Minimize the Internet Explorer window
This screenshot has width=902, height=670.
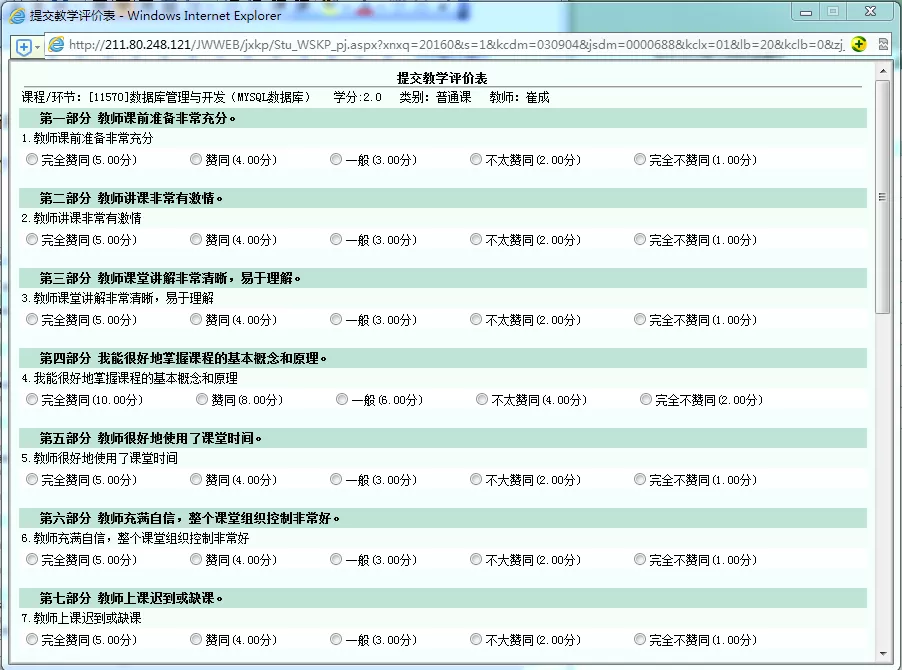(x=805, y=12)
